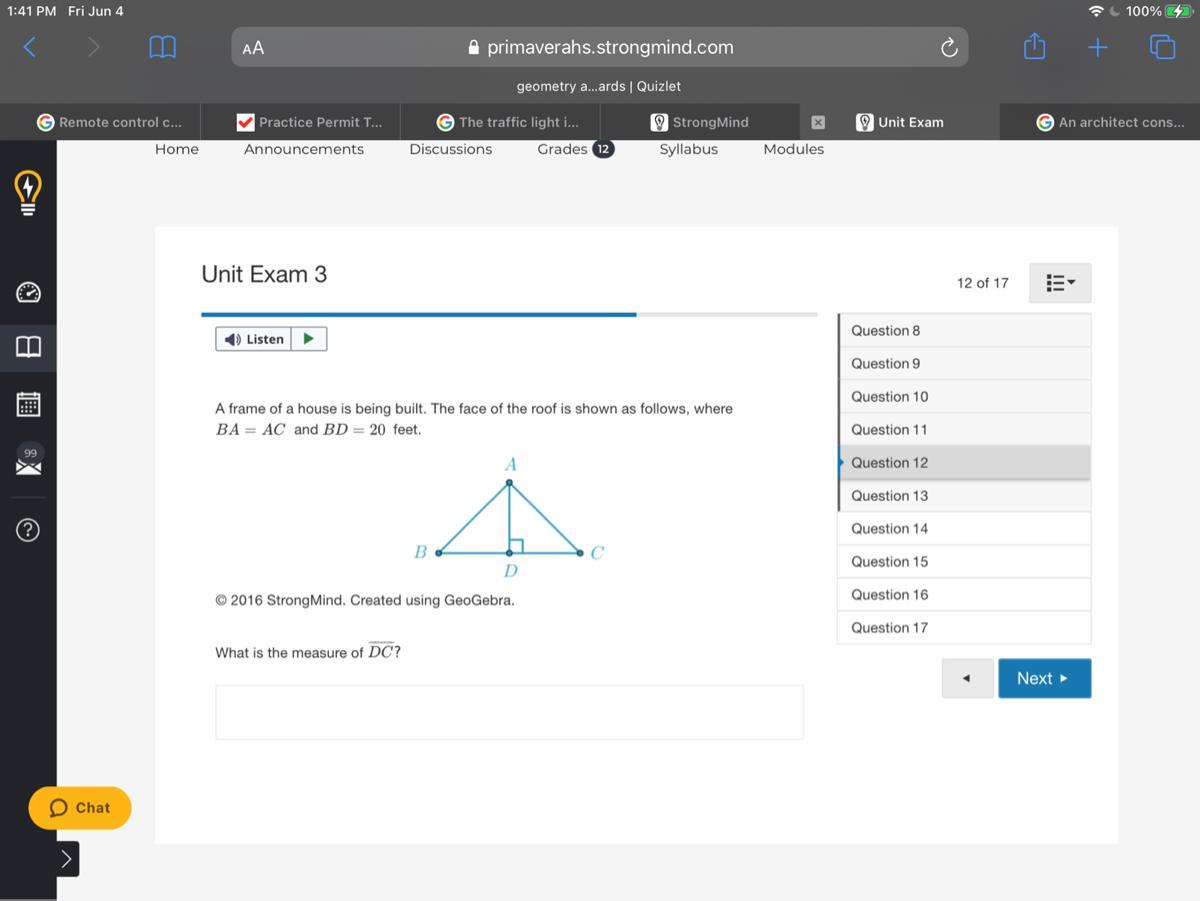1200x901 pixels.
Task: Select Question 12 in the list
Action: pos(964,462)
